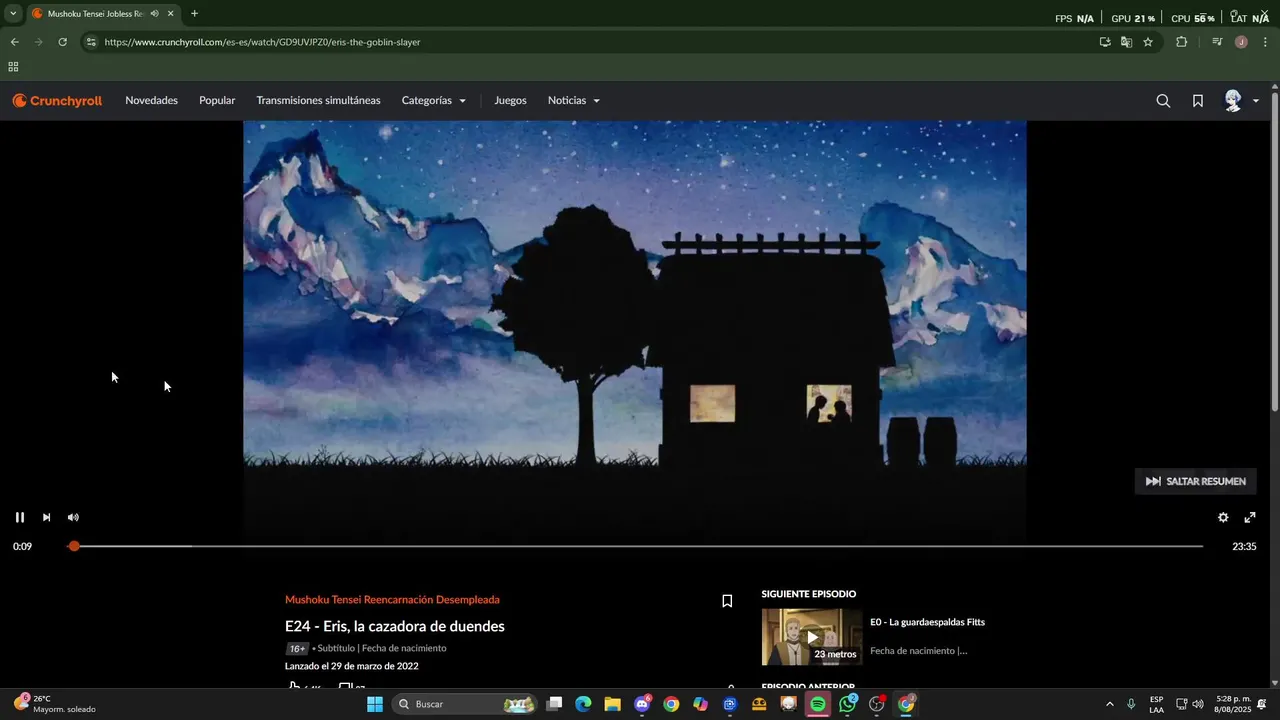Open the player settings gear
1280x720 pixels.
click(1223, 517)
